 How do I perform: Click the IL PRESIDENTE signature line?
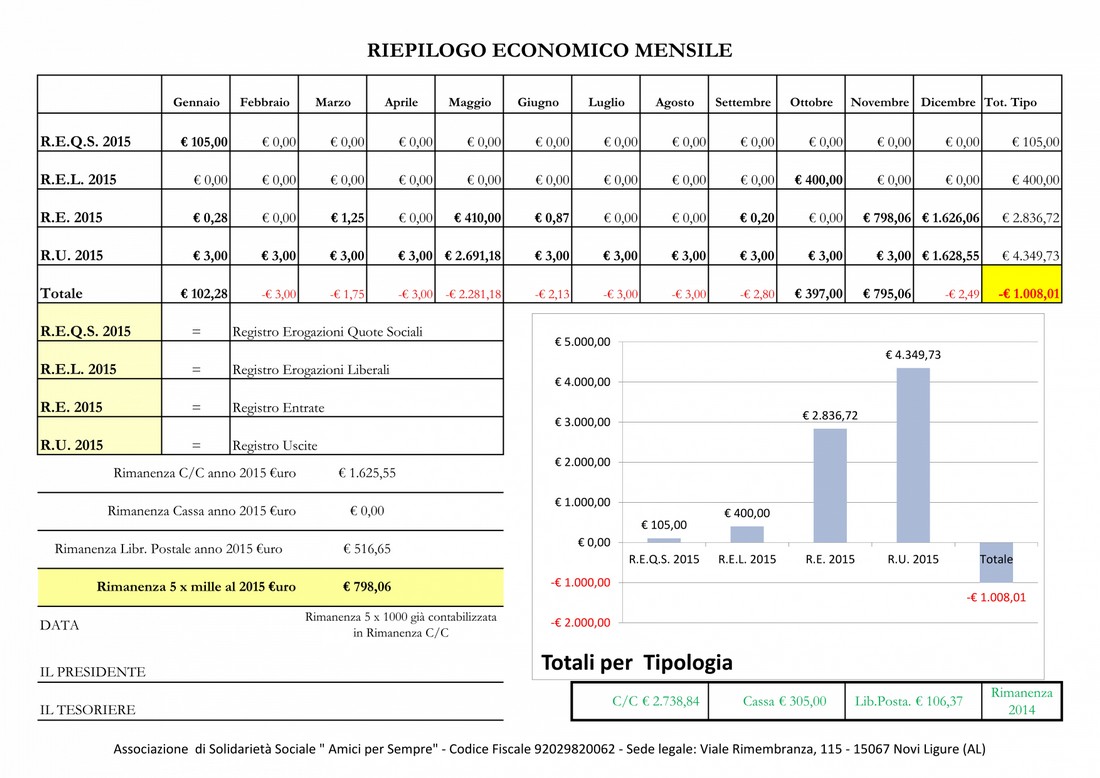pos(270,671)
